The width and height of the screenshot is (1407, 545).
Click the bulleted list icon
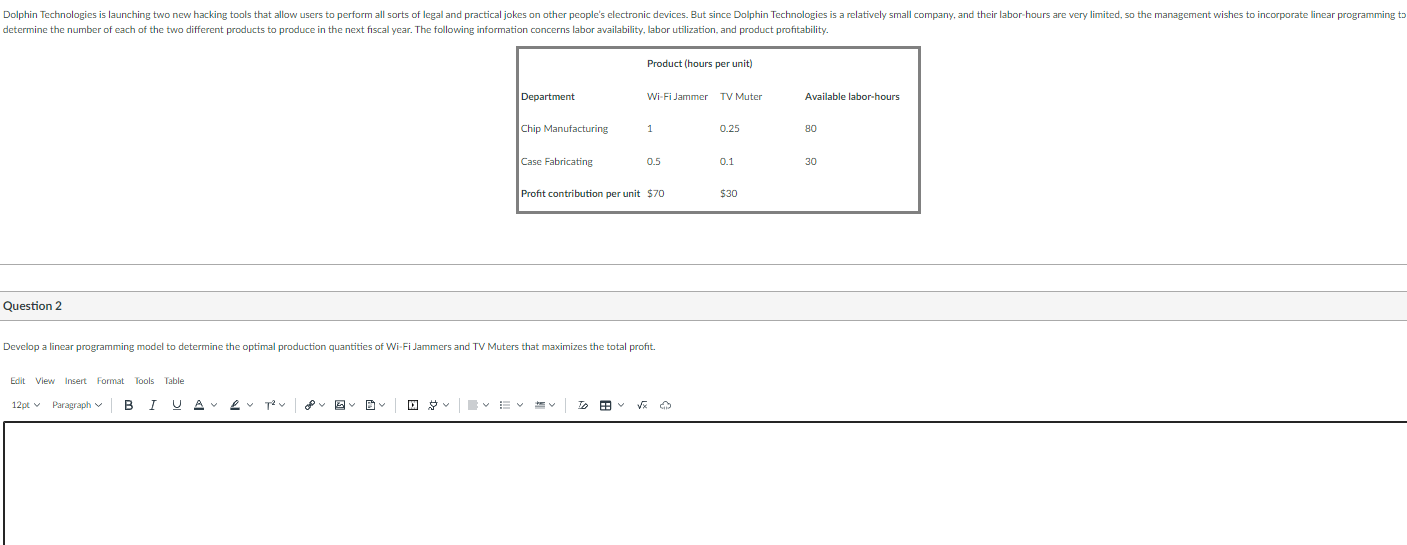[506, 405]
